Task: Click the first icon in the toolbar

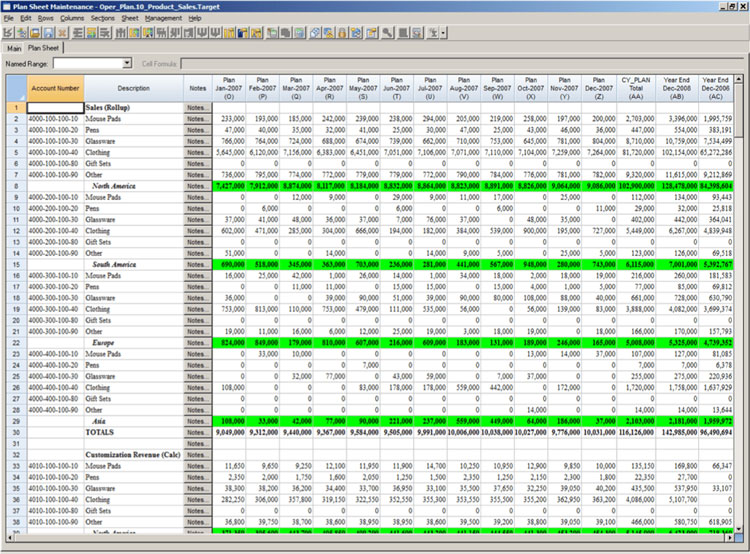Action: coord(8,33)
